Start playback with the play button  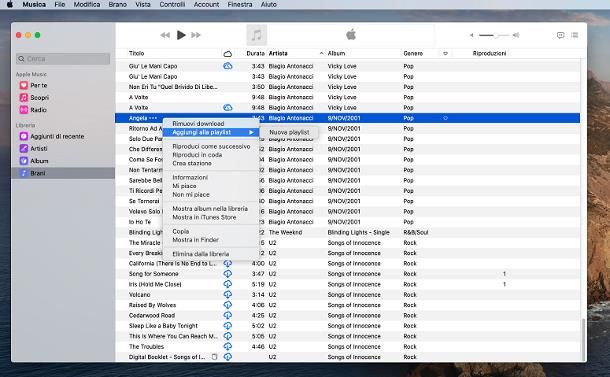tap(181, 35)
